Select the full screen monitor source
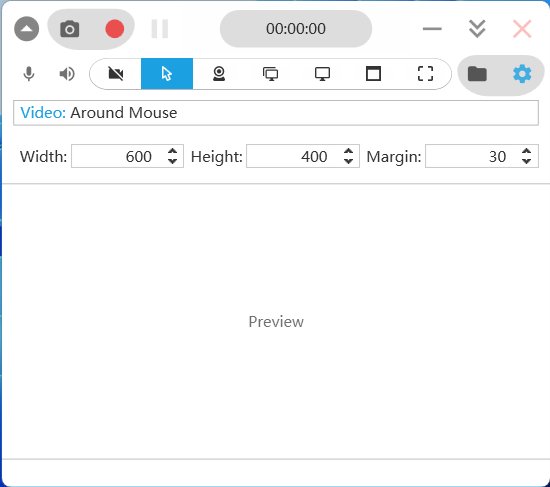 pos(322,74)
